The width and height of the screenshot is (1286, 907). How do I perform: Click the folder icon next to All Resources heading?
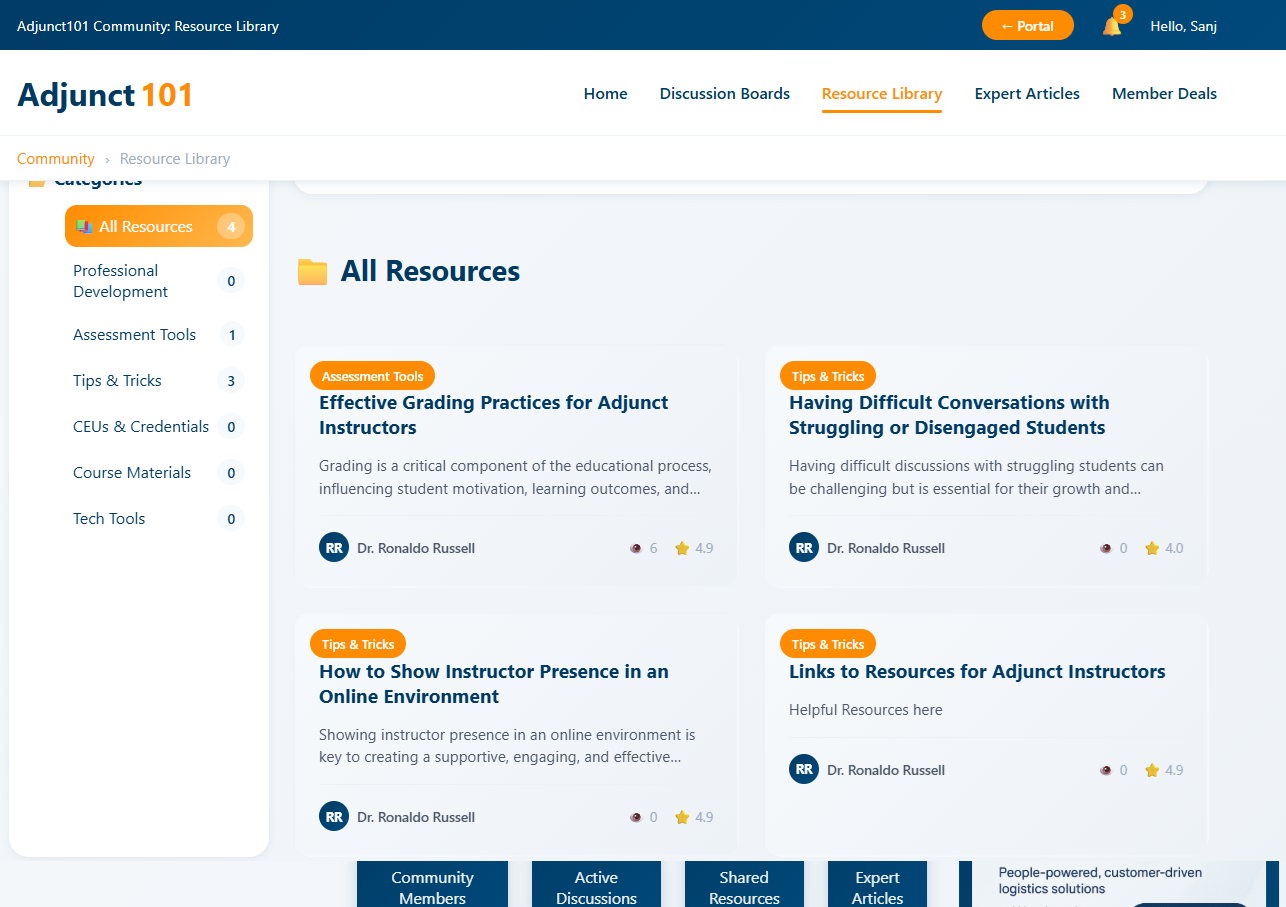point(312,270)
